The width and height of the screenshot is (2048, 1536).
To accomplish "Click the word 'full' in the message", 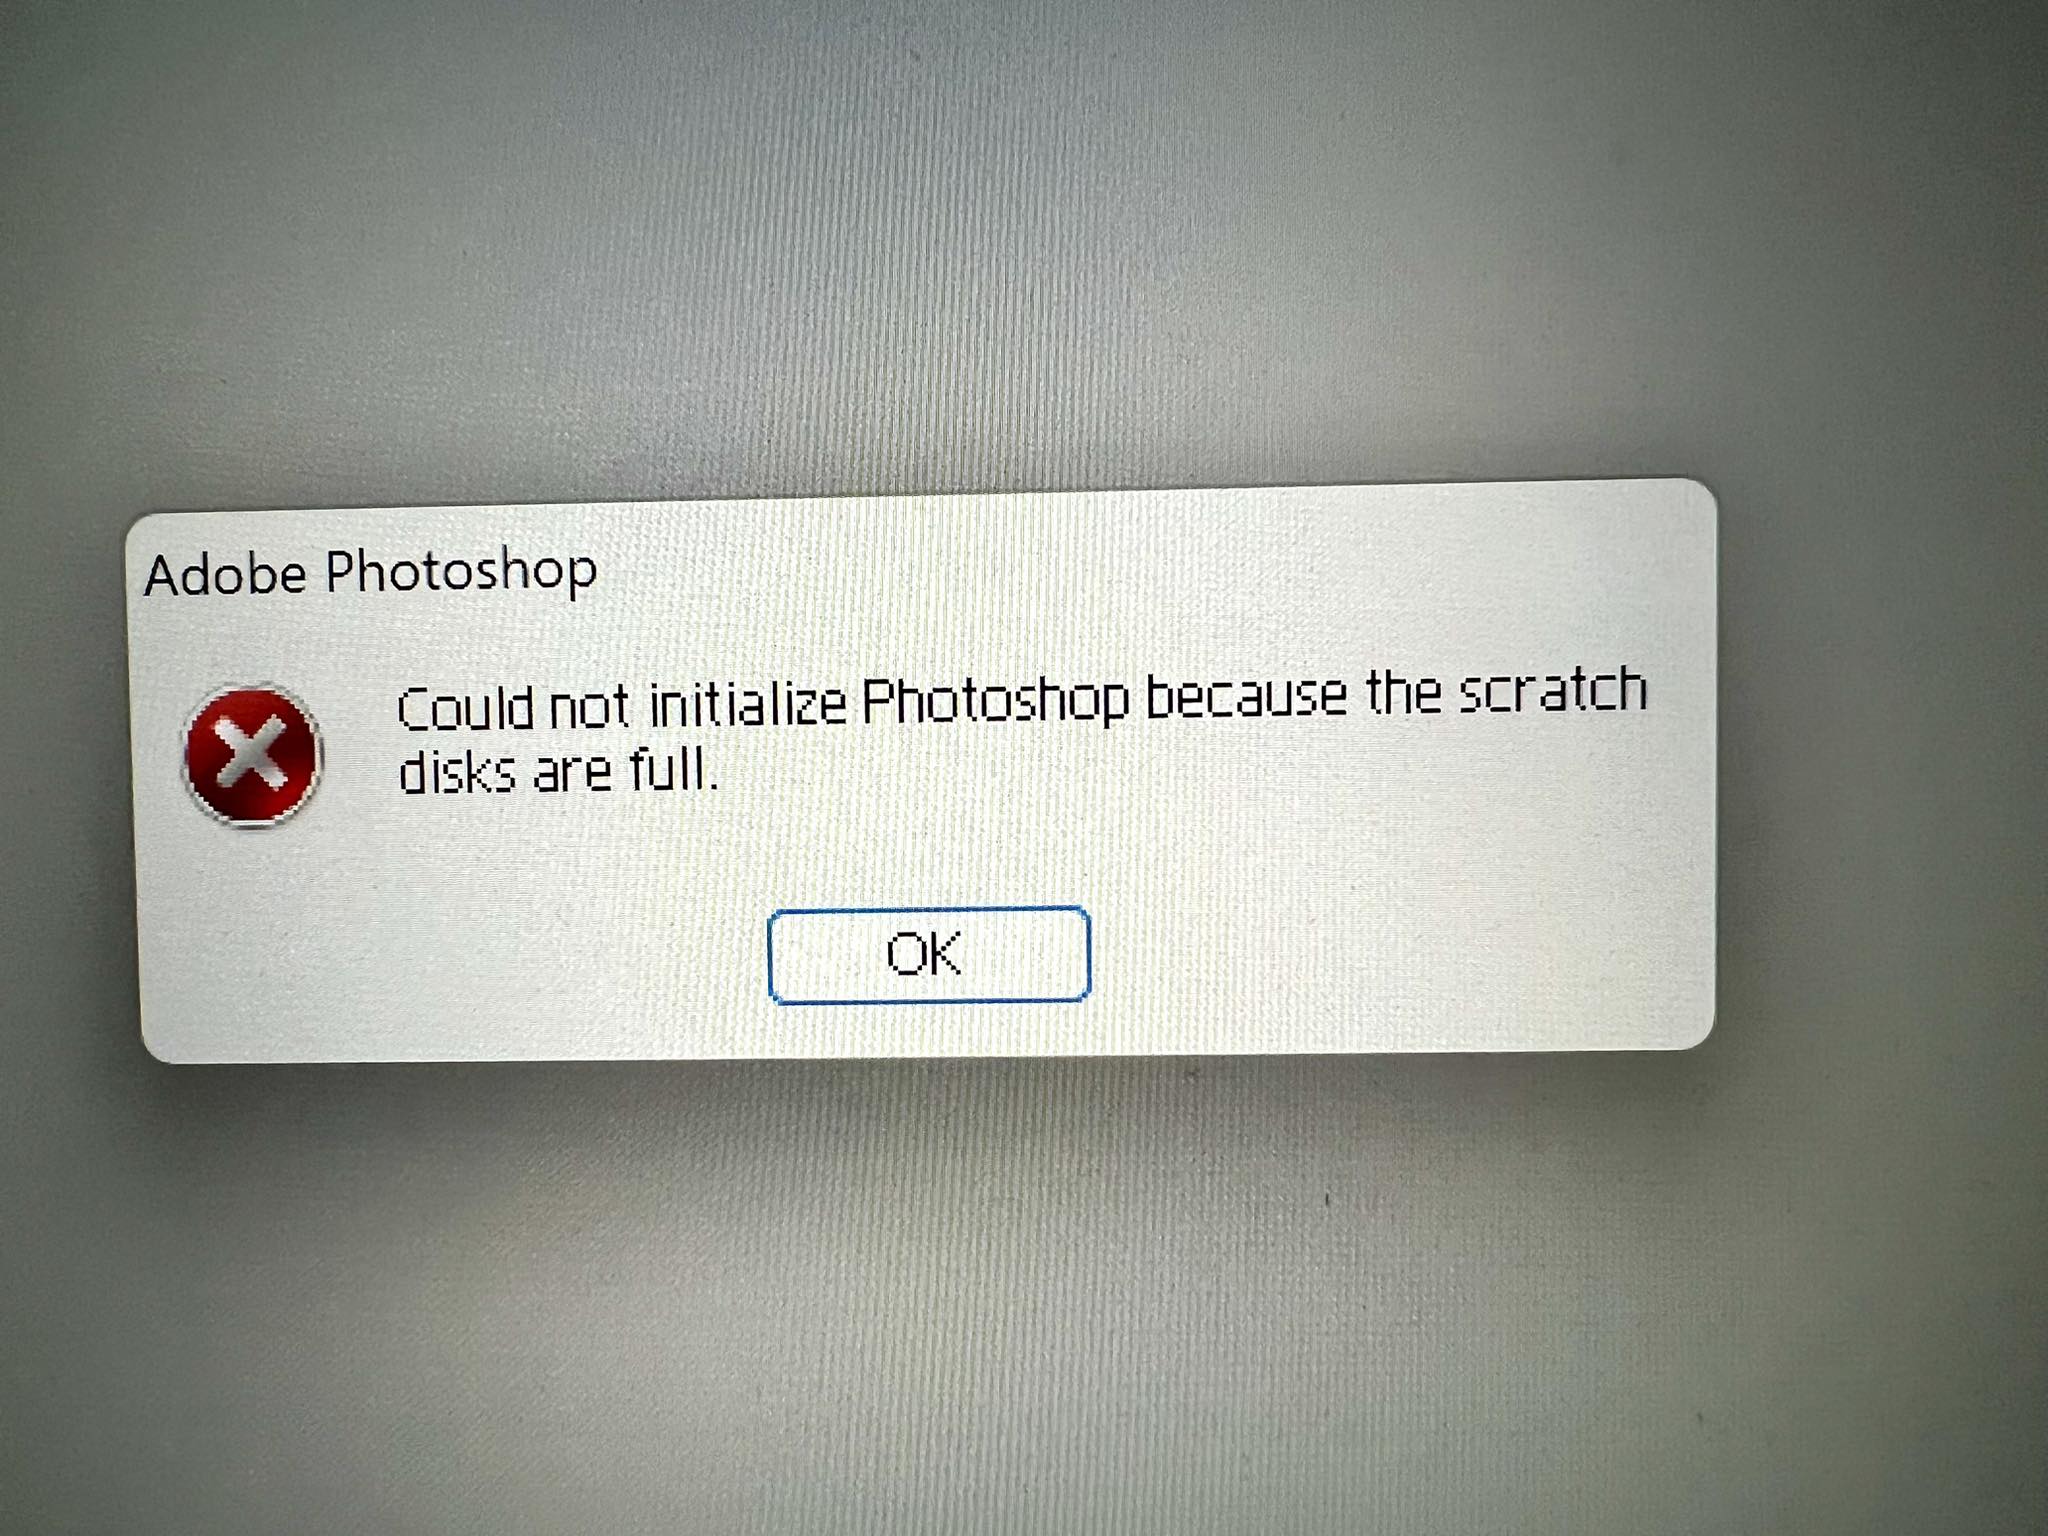I will pos(673,769).
